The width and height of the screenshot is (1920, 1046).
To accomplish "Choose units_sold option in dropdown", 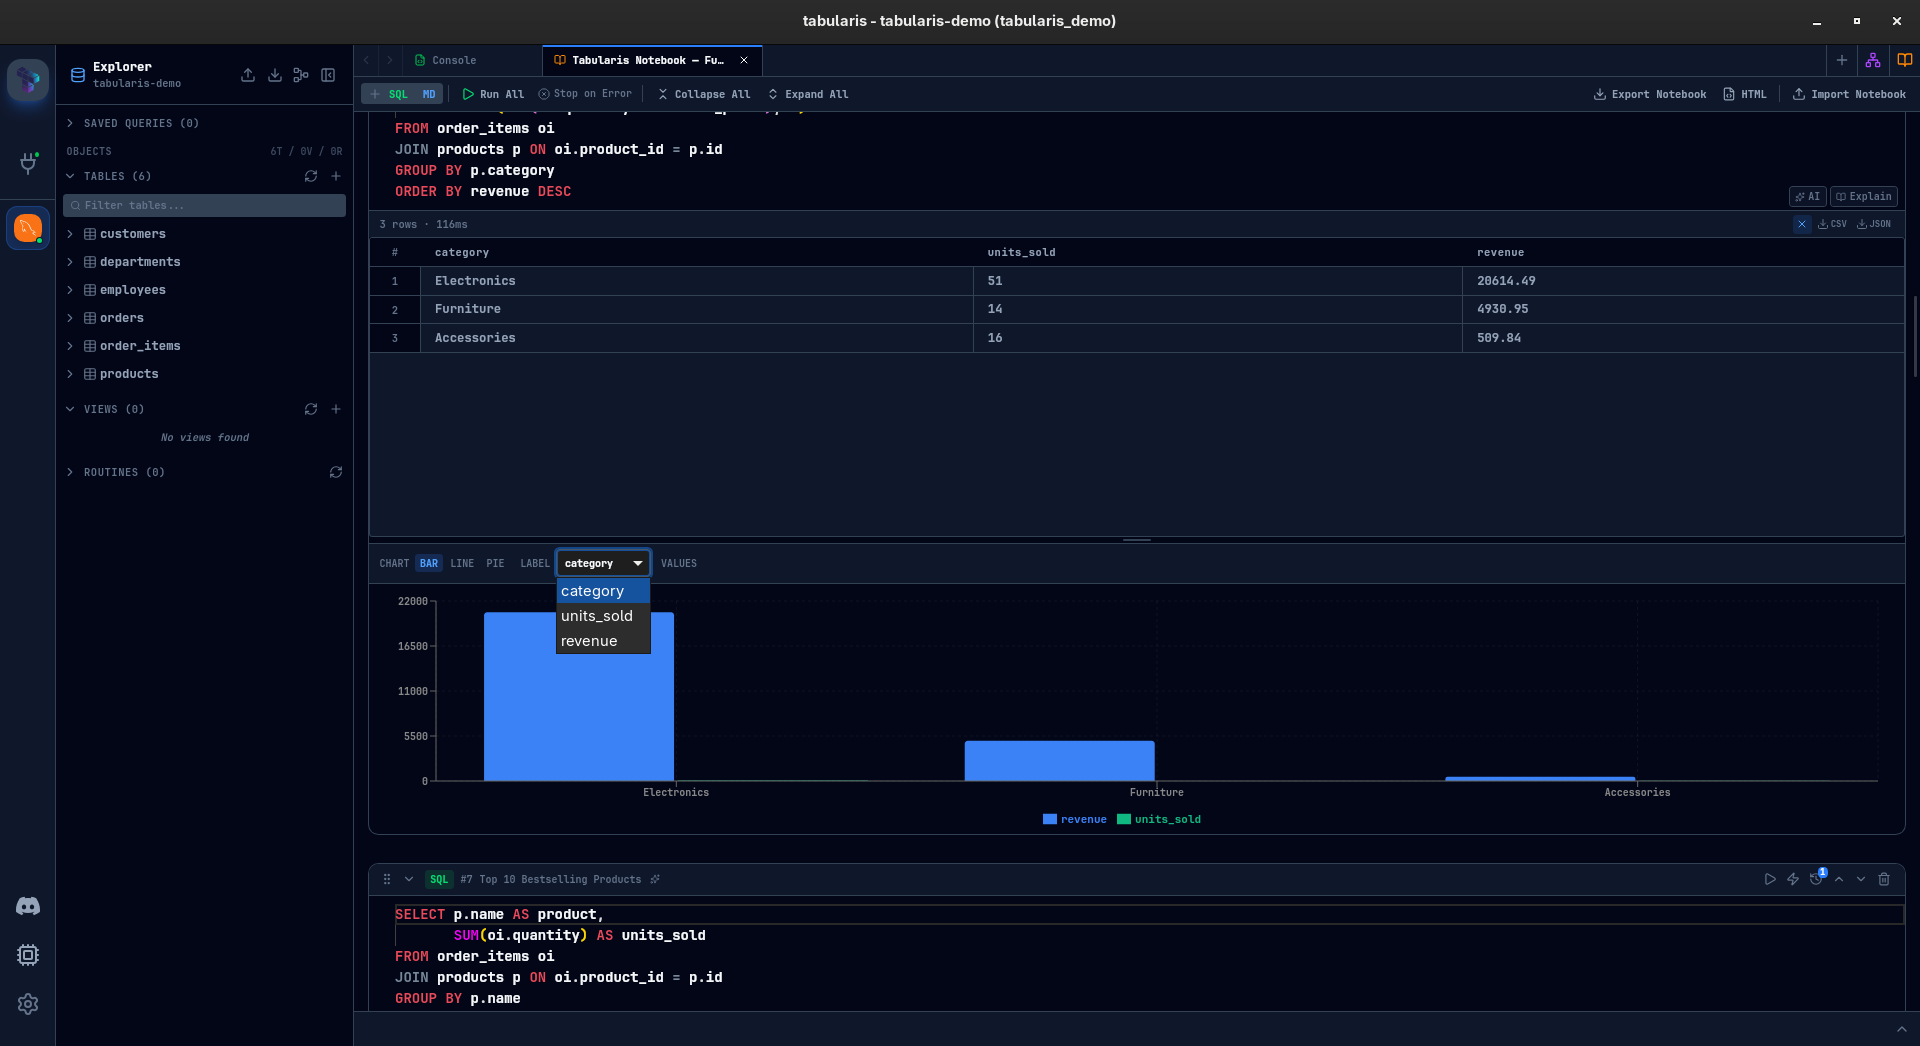I will coord(597,616).
